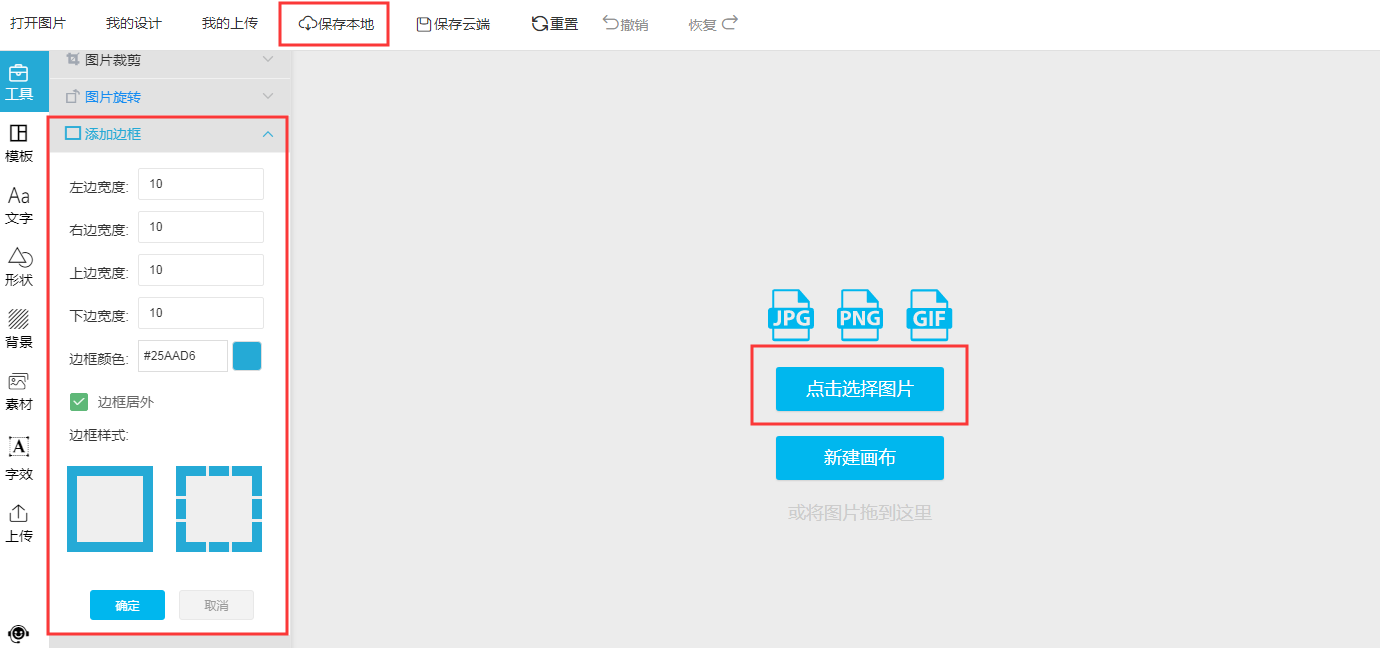Open the 素材 materials sidebar tab

coord(19,391)
